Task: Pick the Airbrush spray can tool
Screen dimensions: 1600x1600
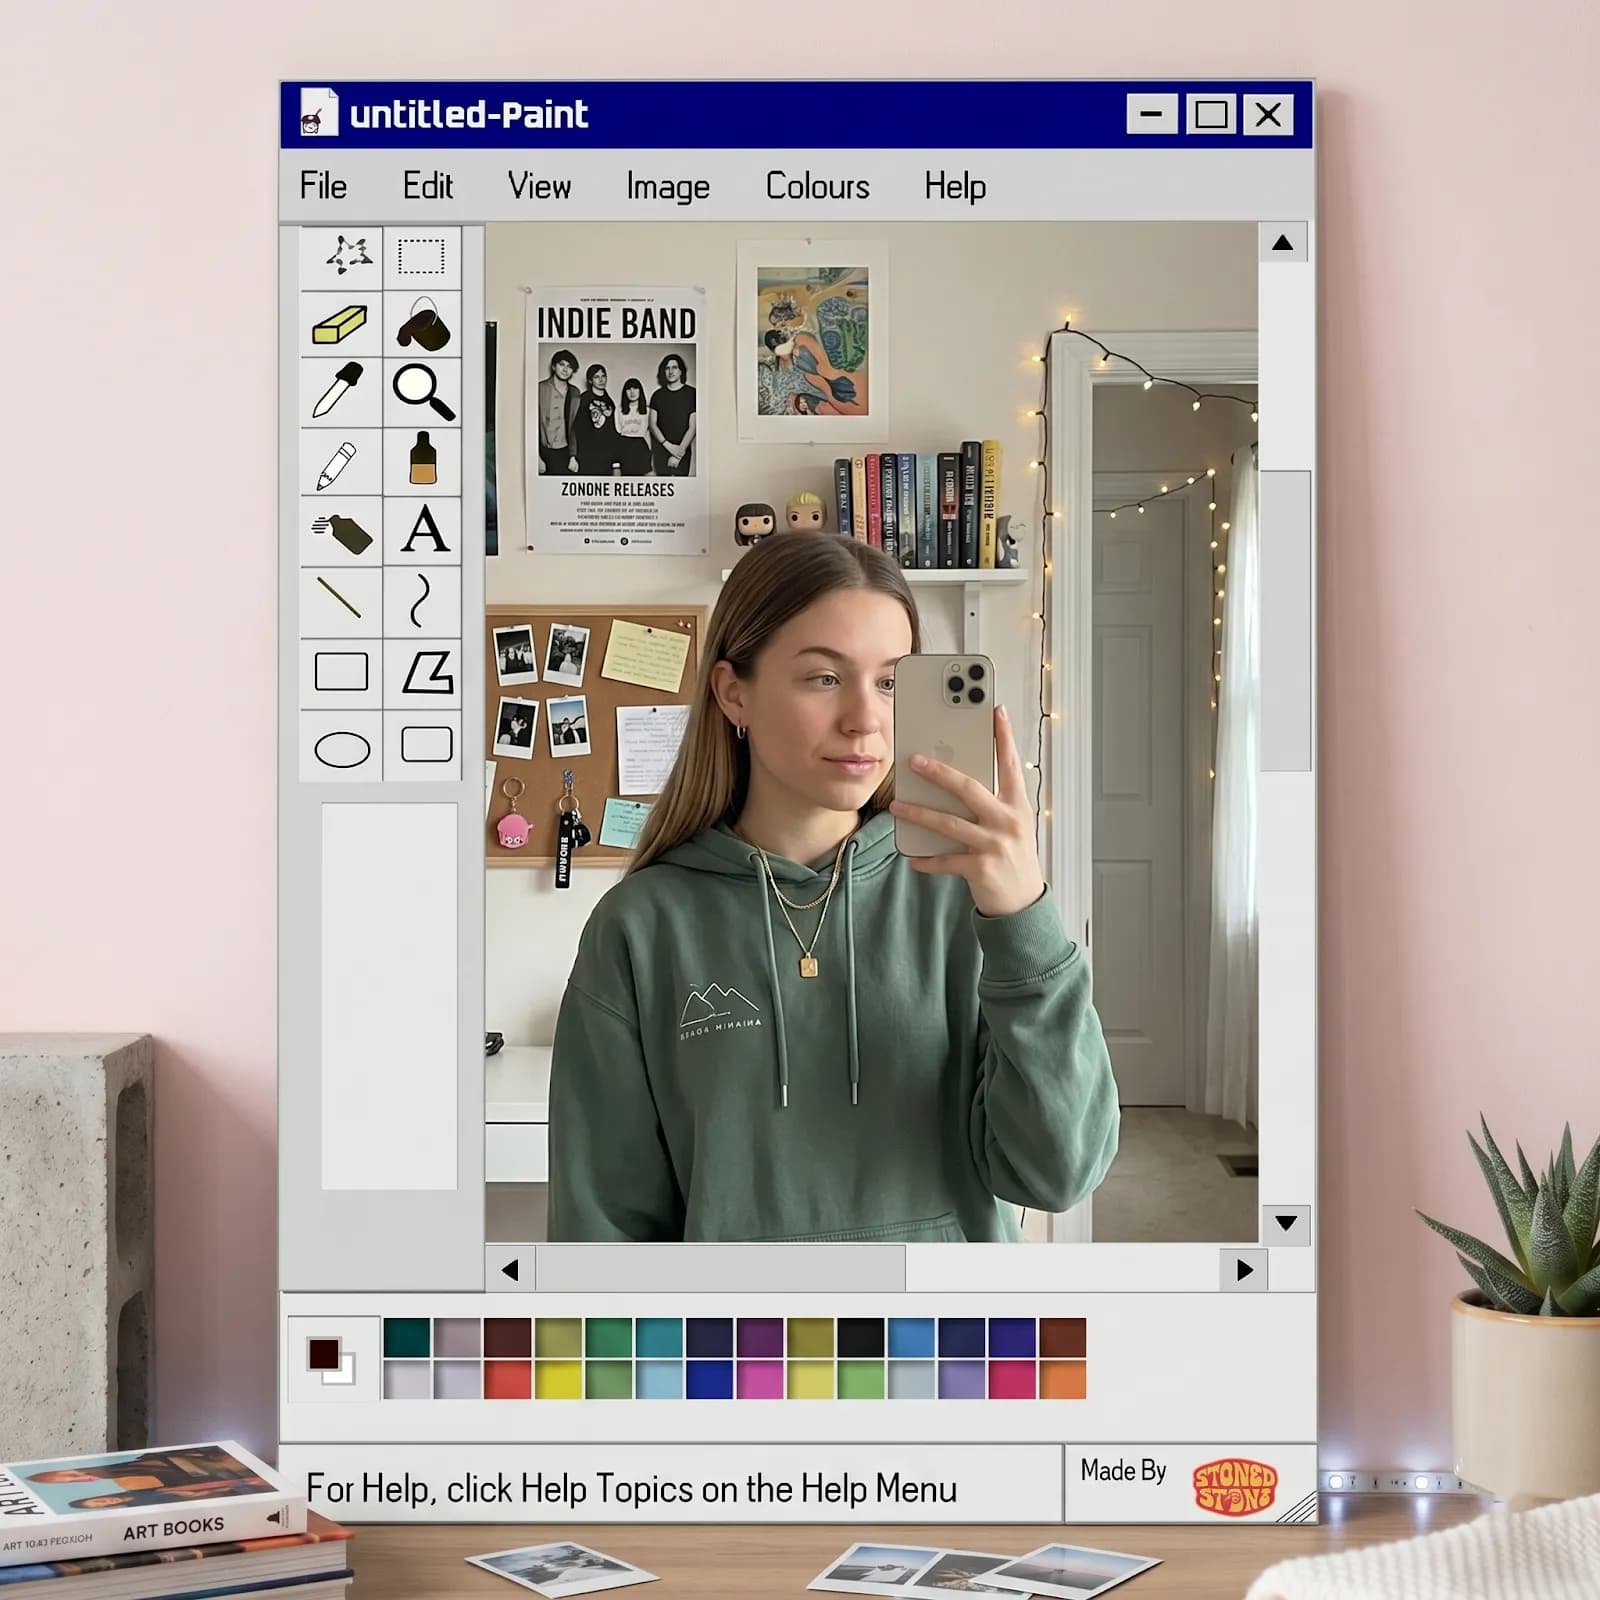Action: [x=342, y=531]
